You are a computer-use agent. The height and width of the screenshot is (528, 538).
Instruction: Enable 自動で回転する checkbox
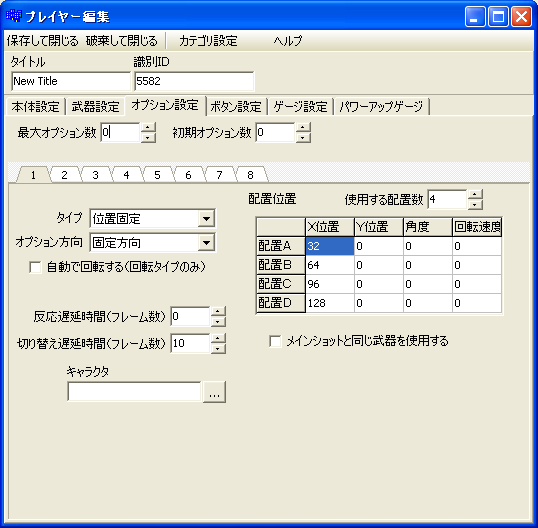pyautogui.click(x=35, y=267)
